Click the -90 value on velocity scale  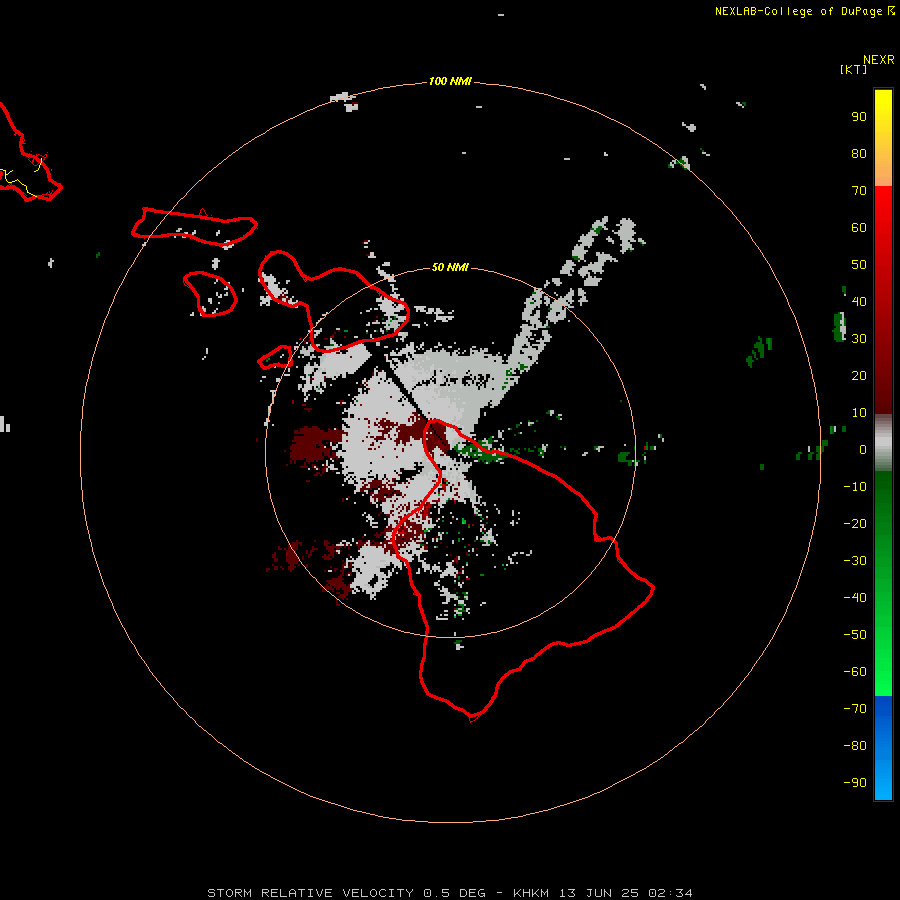click(855, 783)
